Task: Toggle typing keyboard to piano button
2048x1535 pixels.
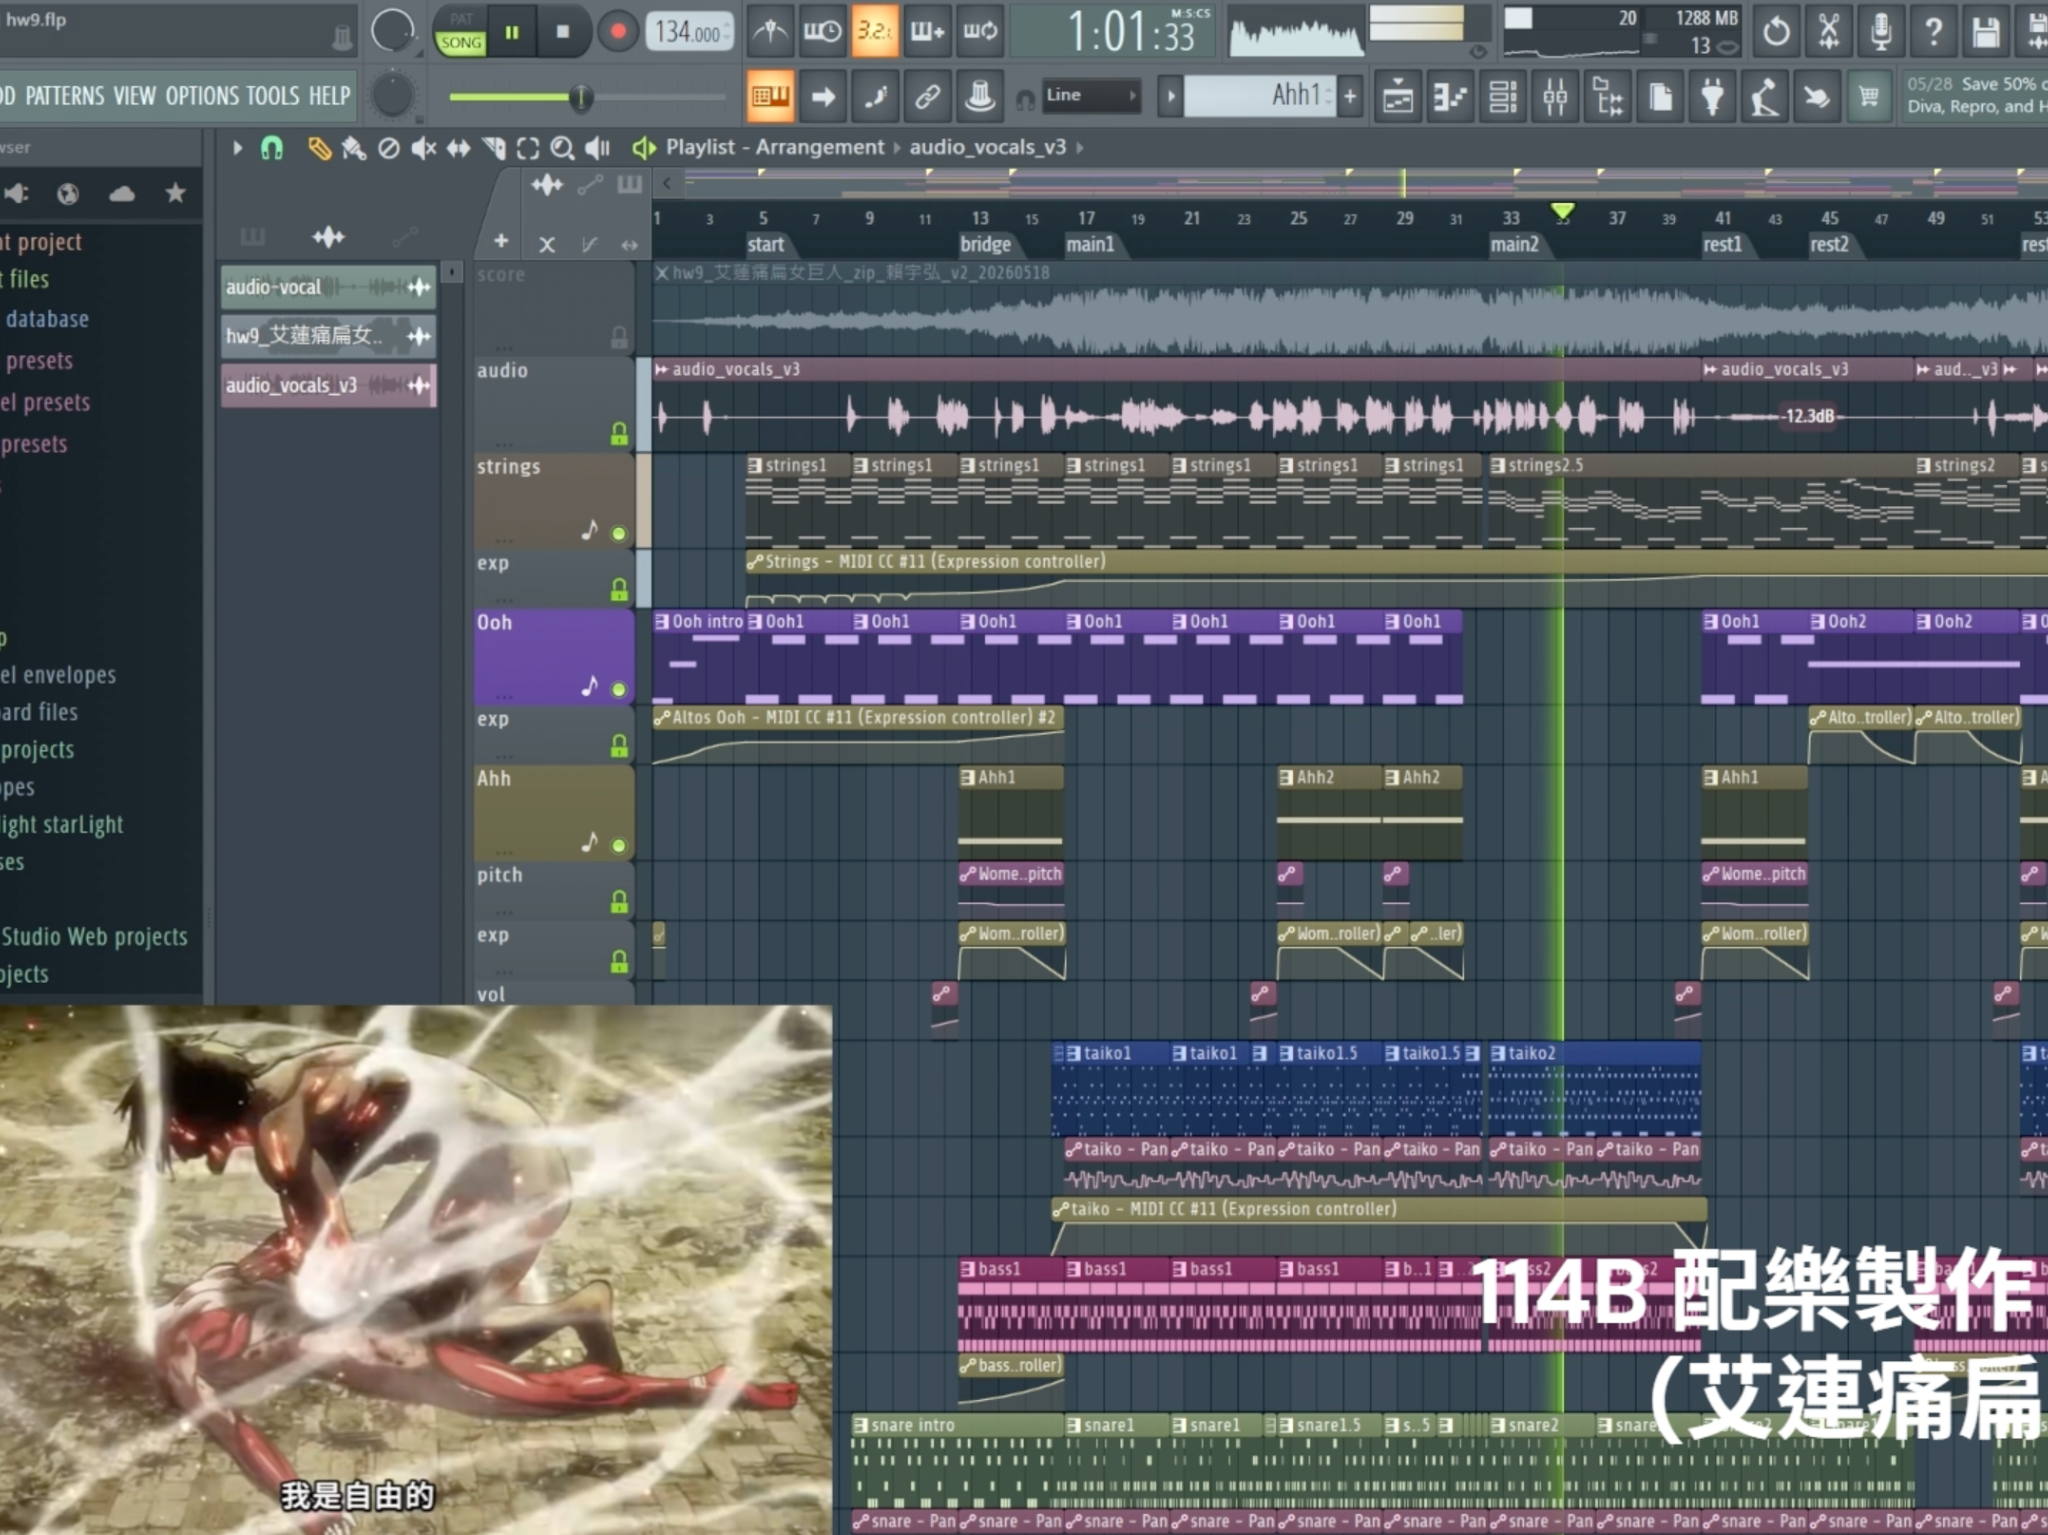Action: 770,97
